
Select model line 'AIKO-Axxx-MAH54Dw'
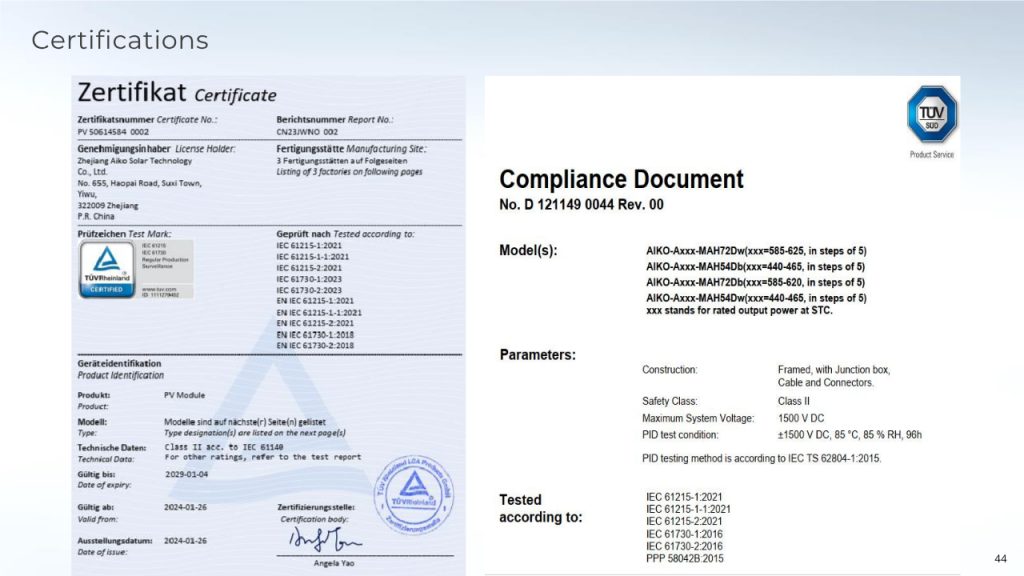756,298
